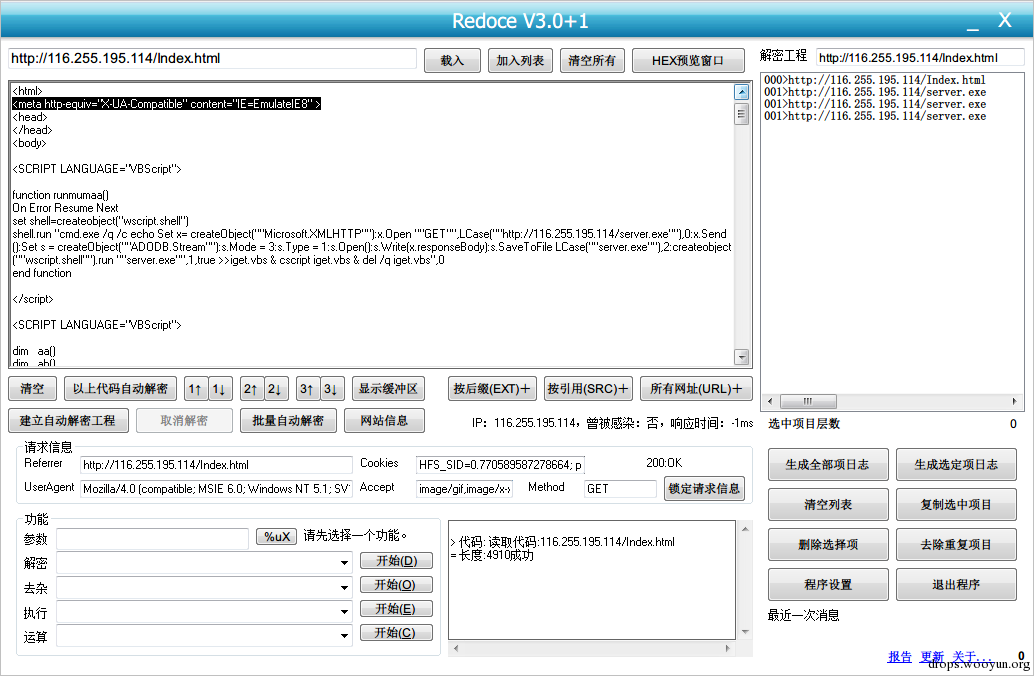The width and height of the screenshot is (1034, 676).
Task: Click code editor scroll up arrow
Action: point(741,92)
